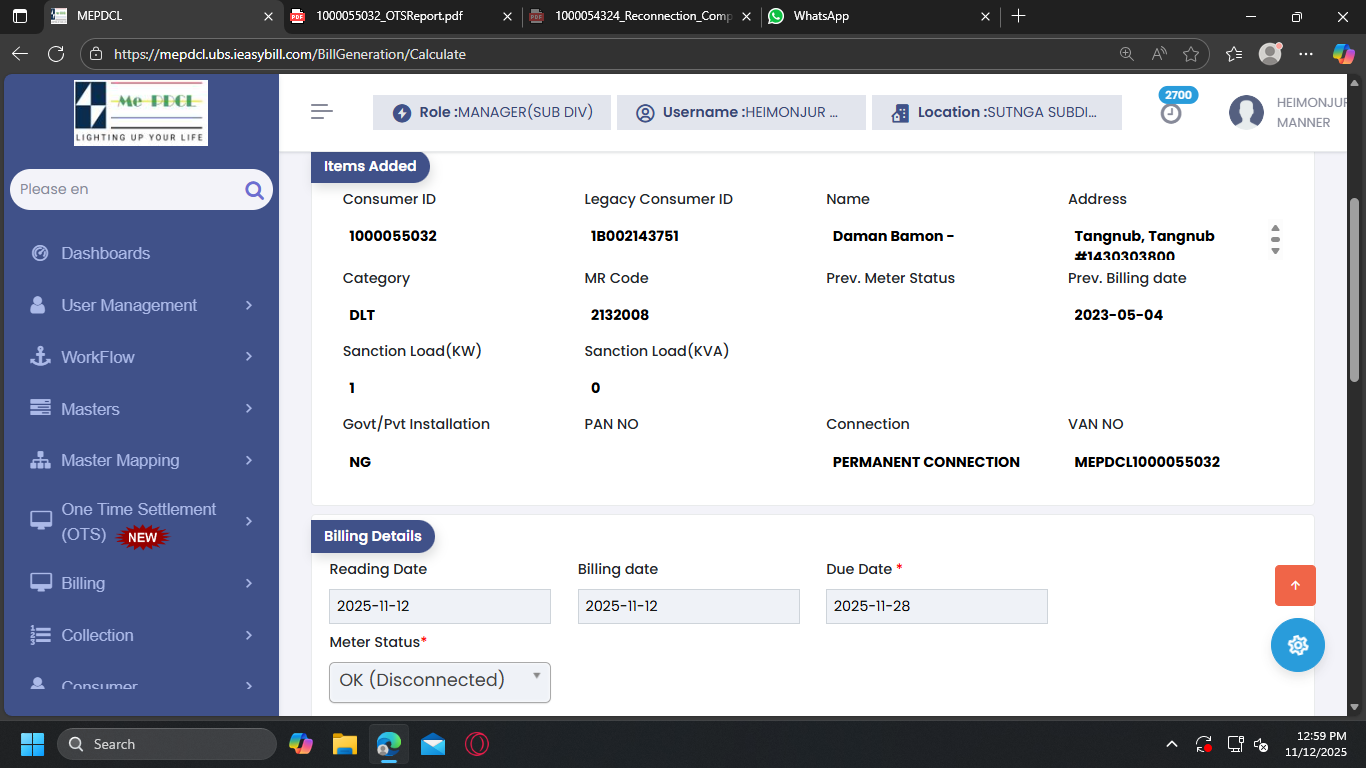Click the favorites star icon in address bar
The height and width of the screenshot is (768, 1366).
click(x=1190, y=54)
